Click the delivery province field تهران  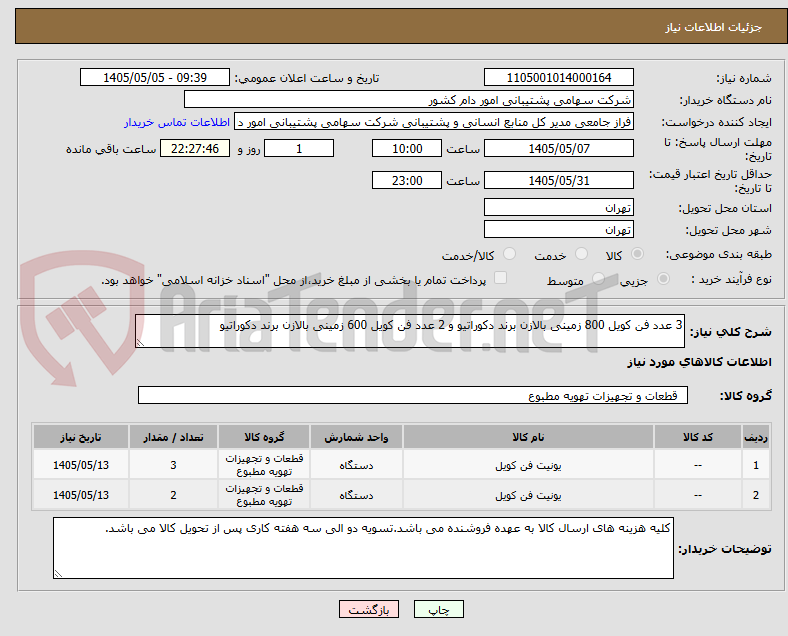coord(558,207)
